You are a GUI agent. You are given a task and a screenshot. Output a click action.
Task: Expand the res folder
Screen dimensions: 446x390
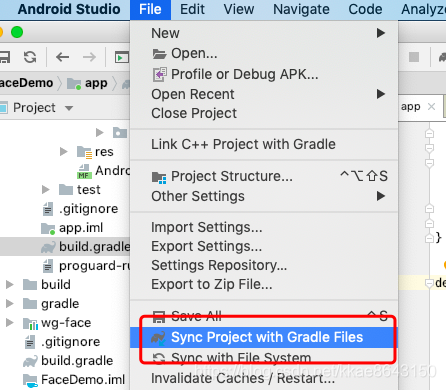tap(63, 152)
